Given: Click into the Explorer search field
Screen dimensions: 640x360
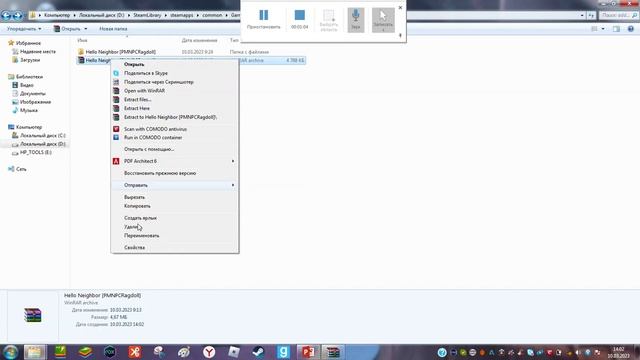Looking at the screenshot, I should pyautogui.click(x=618, y=16).
